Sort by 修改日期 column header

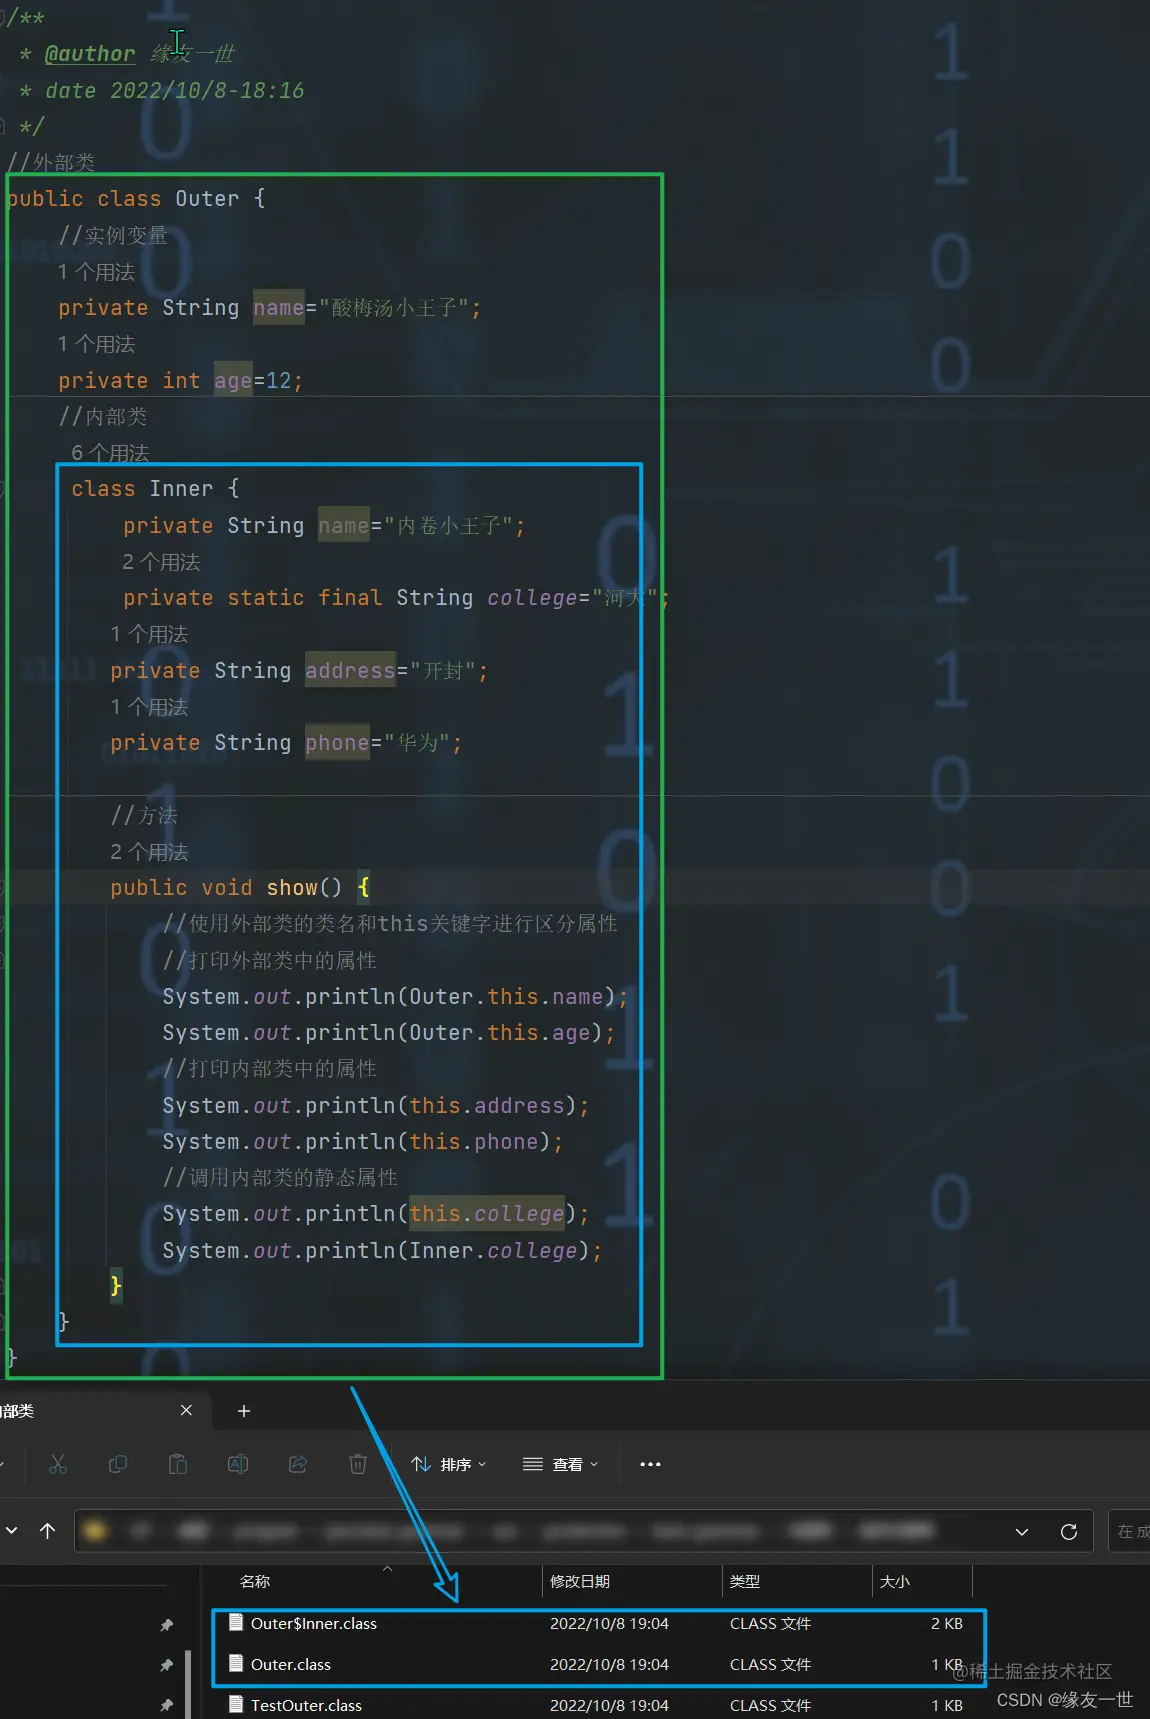(580, 1581)
